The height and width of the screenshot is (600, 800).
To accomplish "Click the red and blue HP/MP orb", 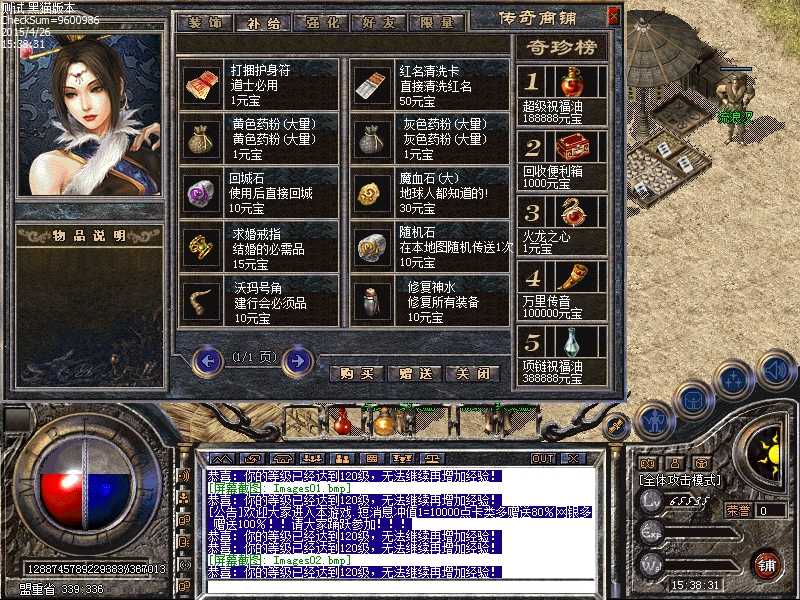I will [85, 484].
